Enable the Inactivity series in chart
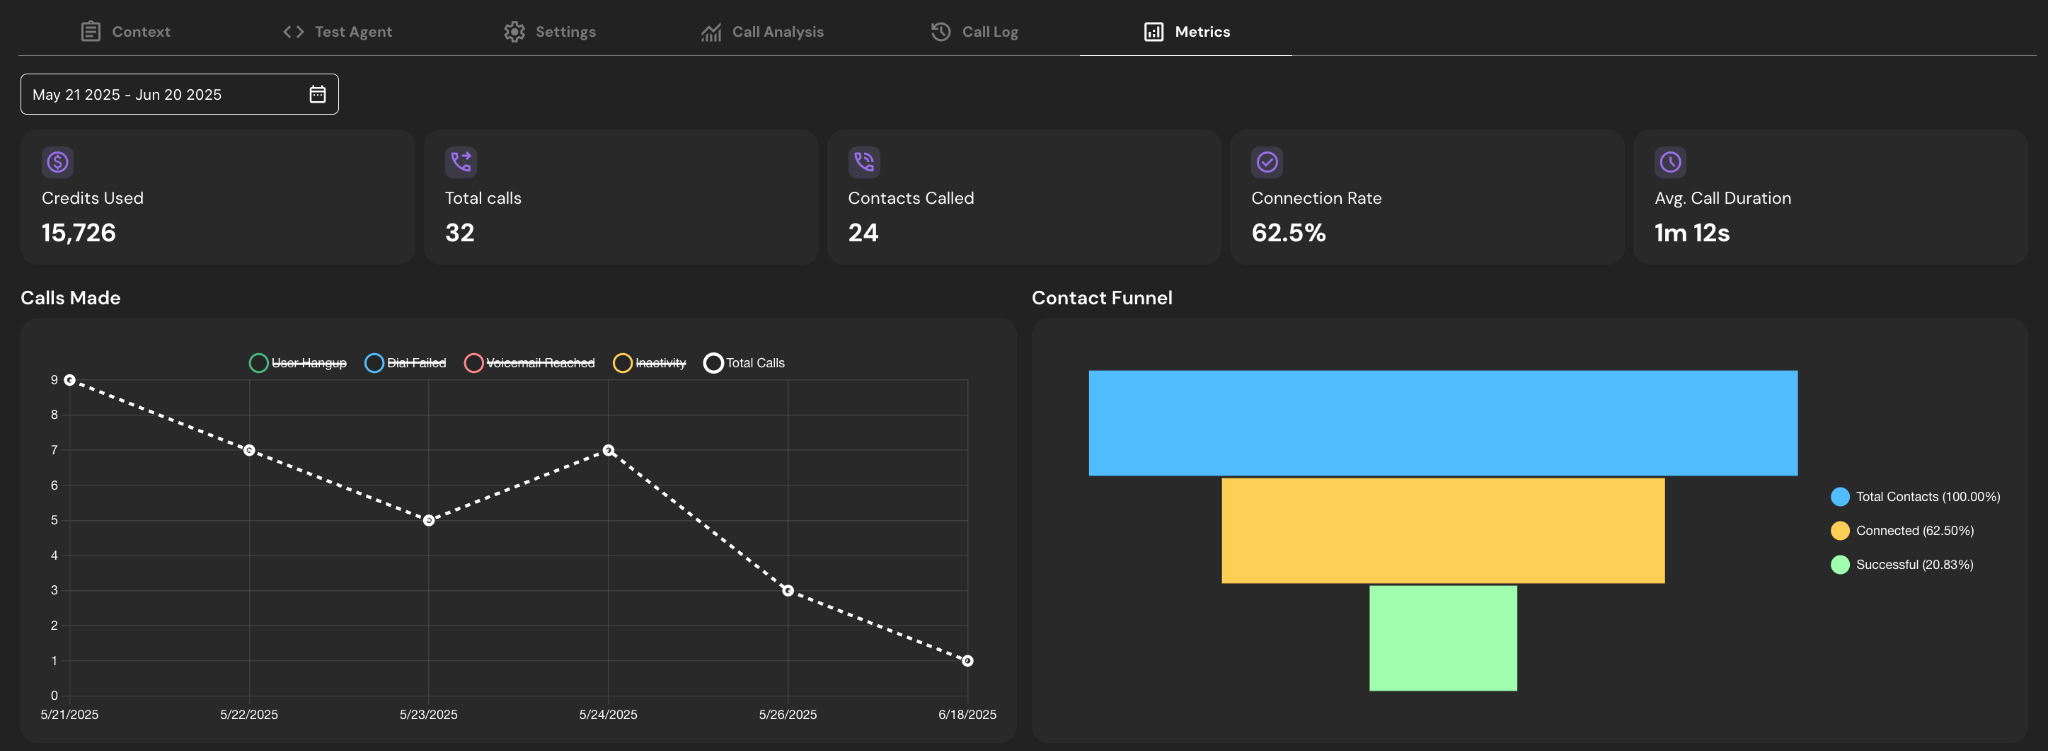 [650, 363]
